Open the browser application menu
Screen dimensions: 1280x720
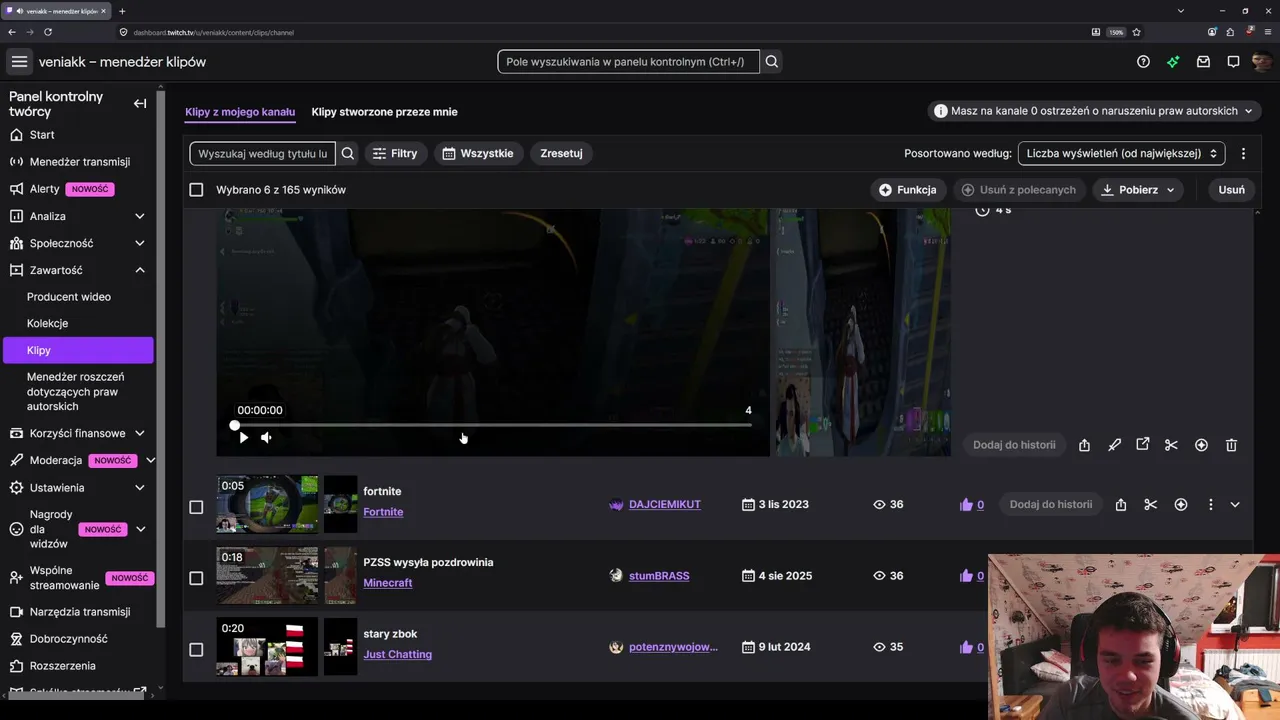(1268, 32)
